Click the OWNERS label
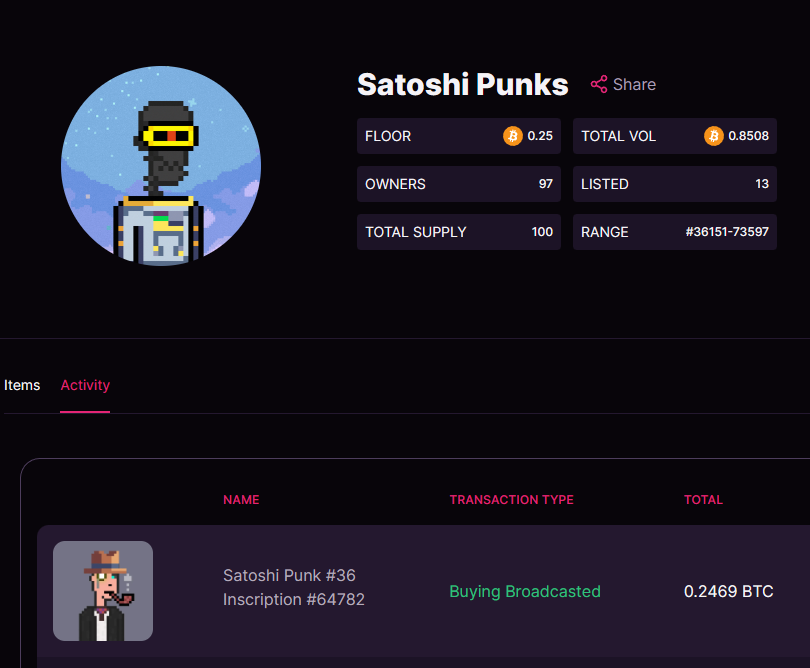The image size is (810, 668). click(395, 184)
